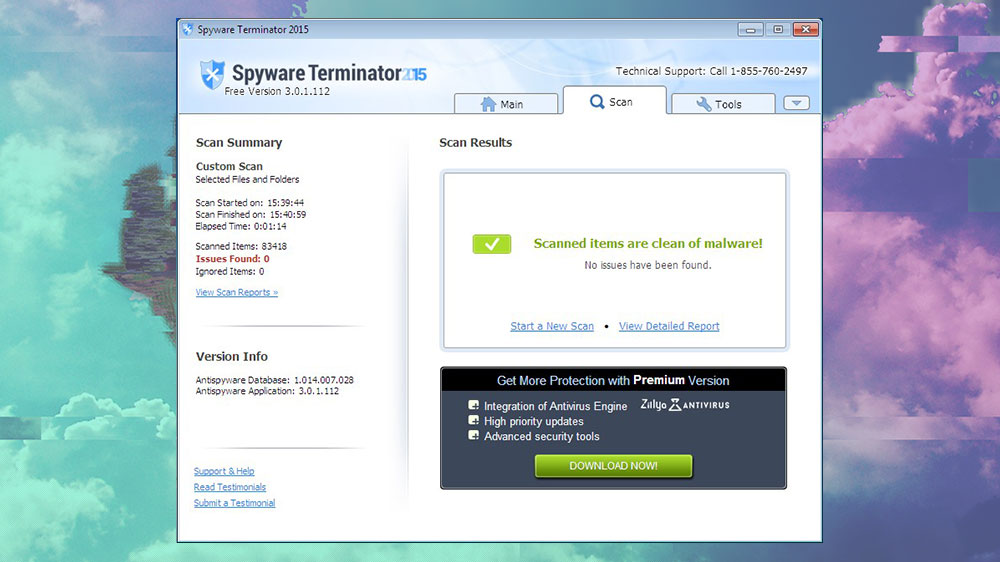1000x562 pixels.
Task: Click the 'Ignored Items: 0' text
Action: point(230,271)
